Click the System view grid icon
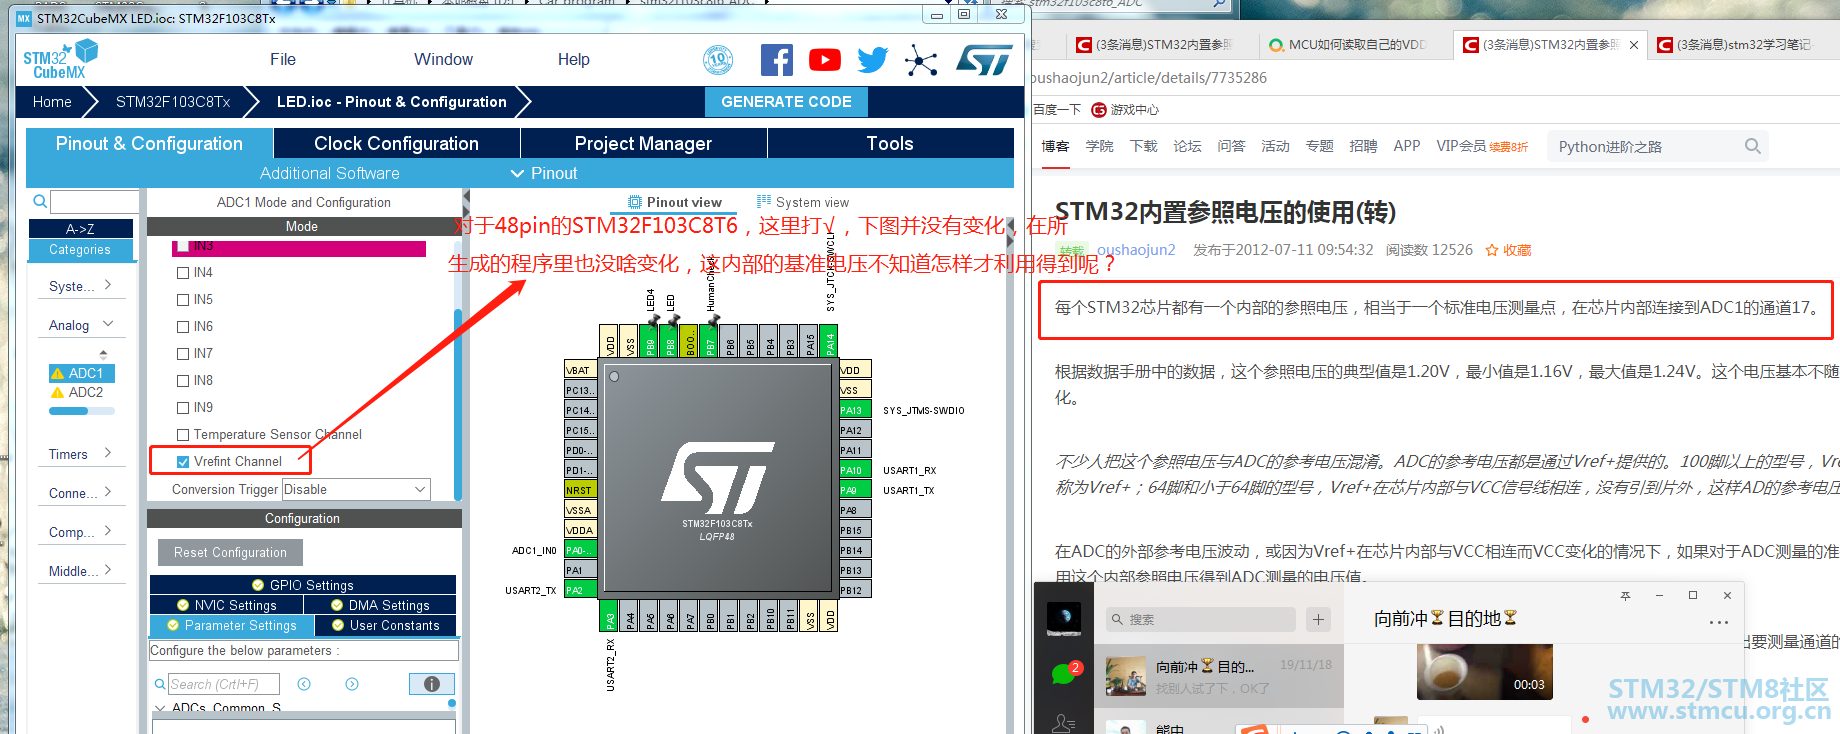The width and height of the screenshot is (1840, 734). 764,202
